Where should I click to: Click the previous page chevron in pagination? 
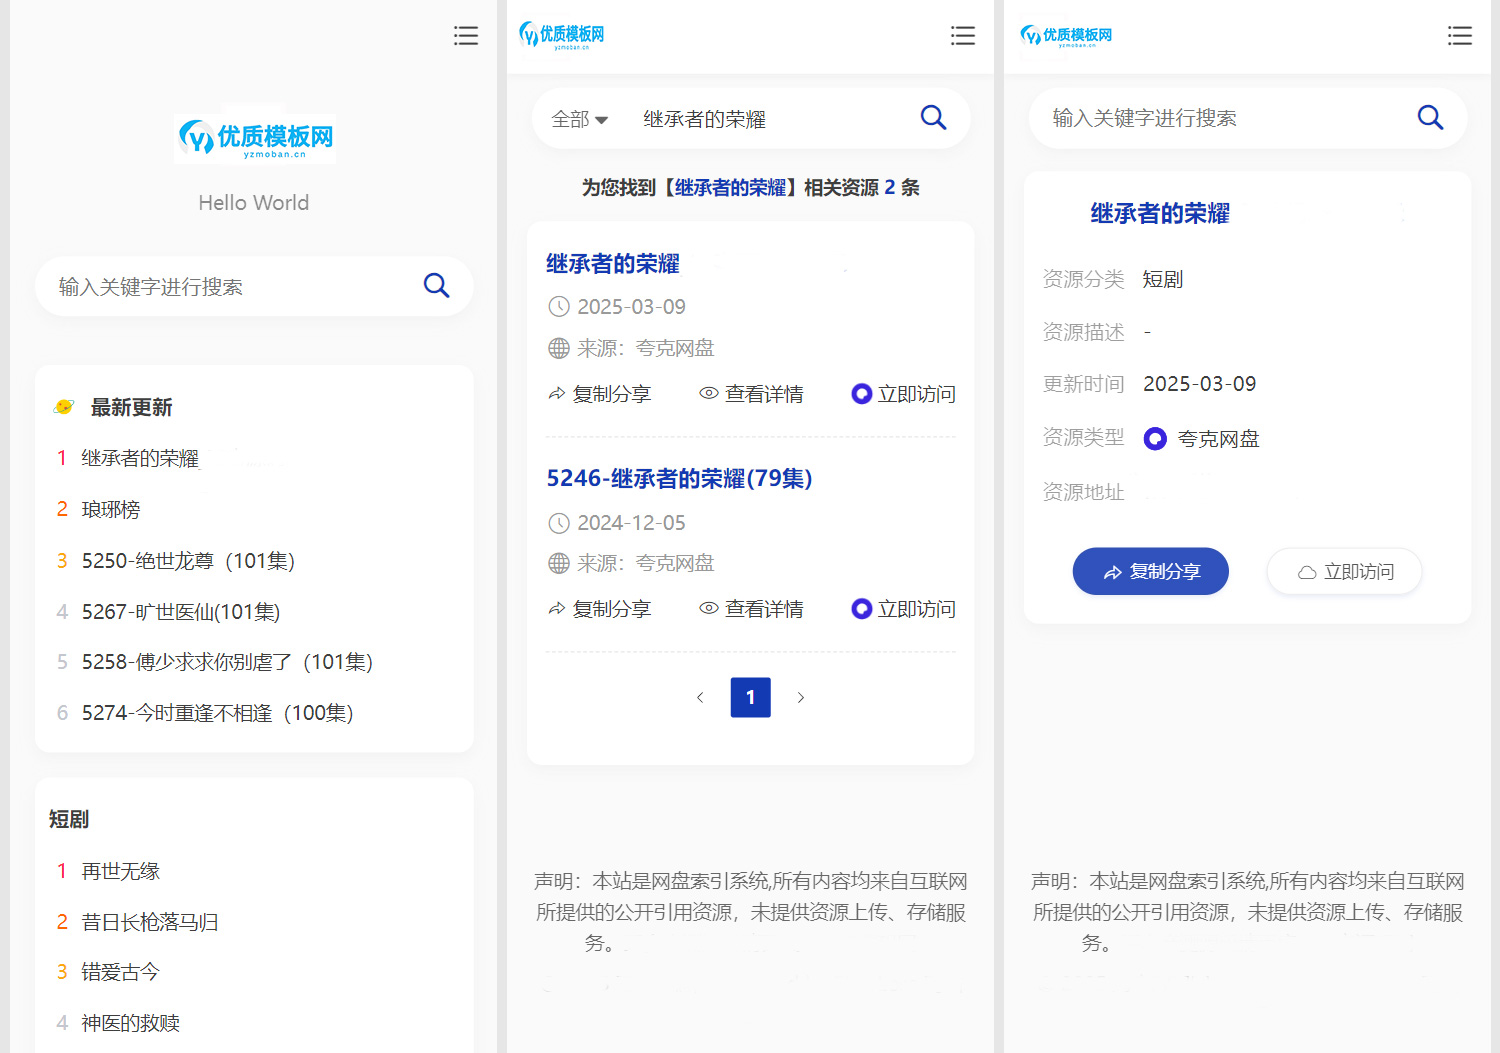point(700,697)
